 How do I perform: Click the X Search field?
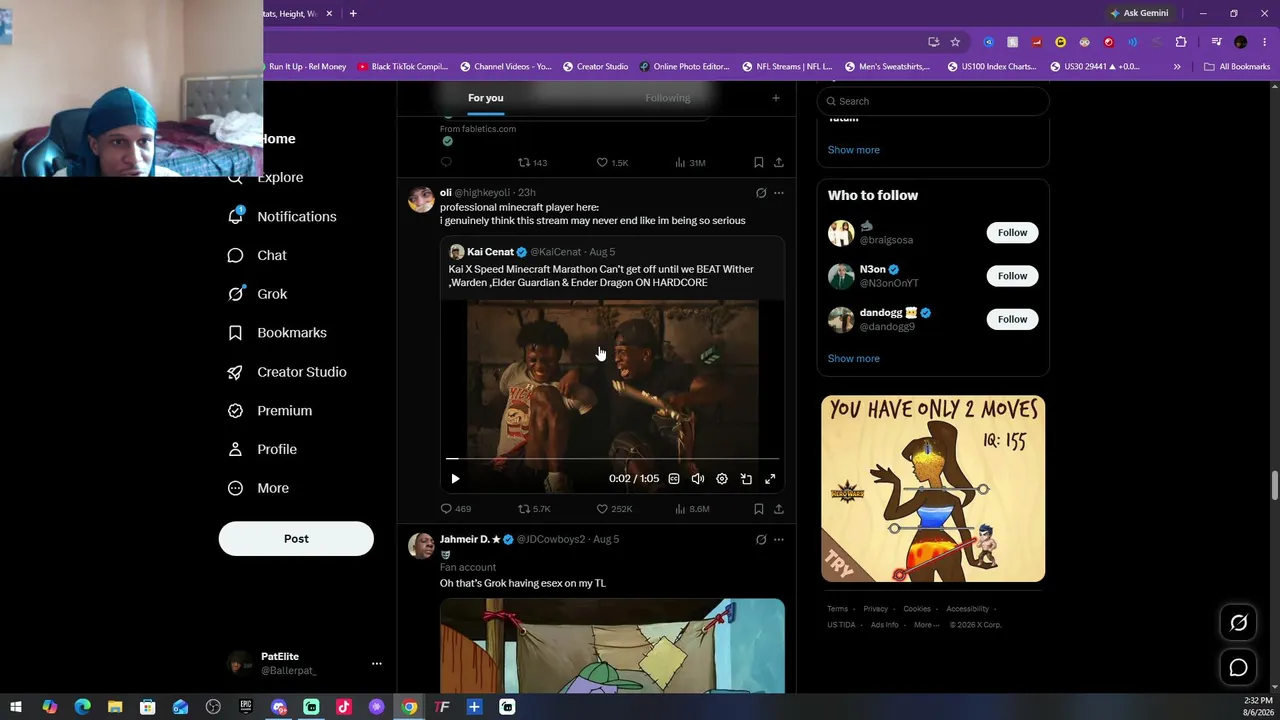tap(933, 101)
